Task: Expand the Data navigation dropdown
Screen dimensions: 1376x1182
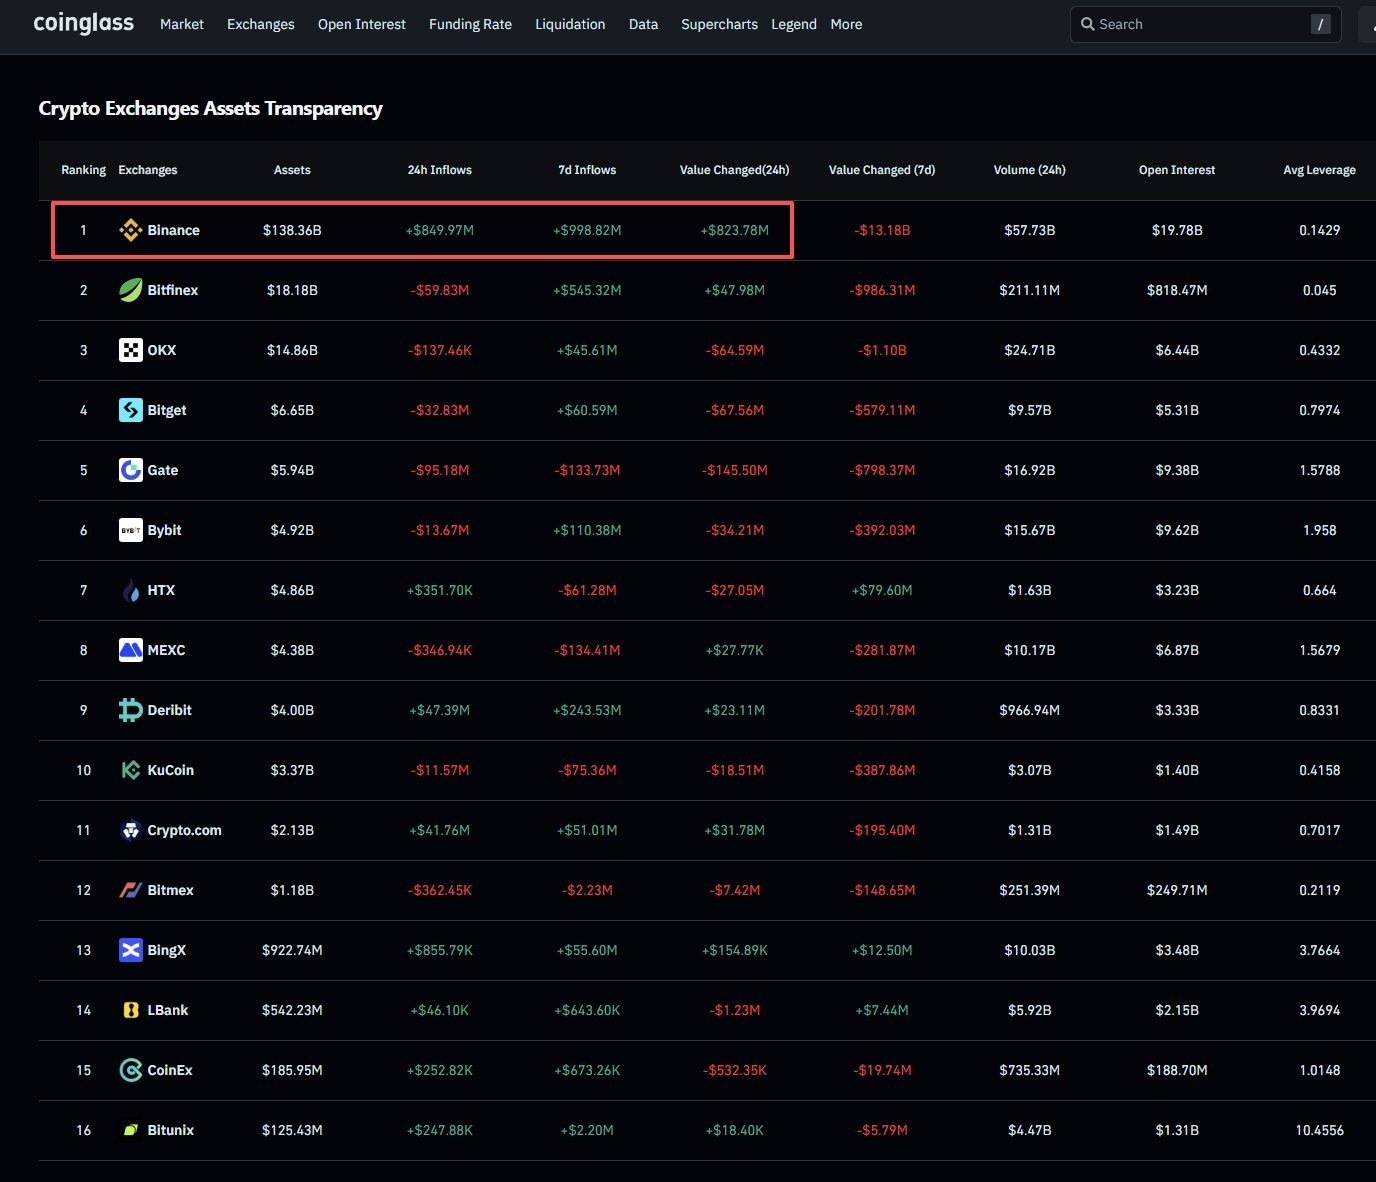Action: pos(643,24)
